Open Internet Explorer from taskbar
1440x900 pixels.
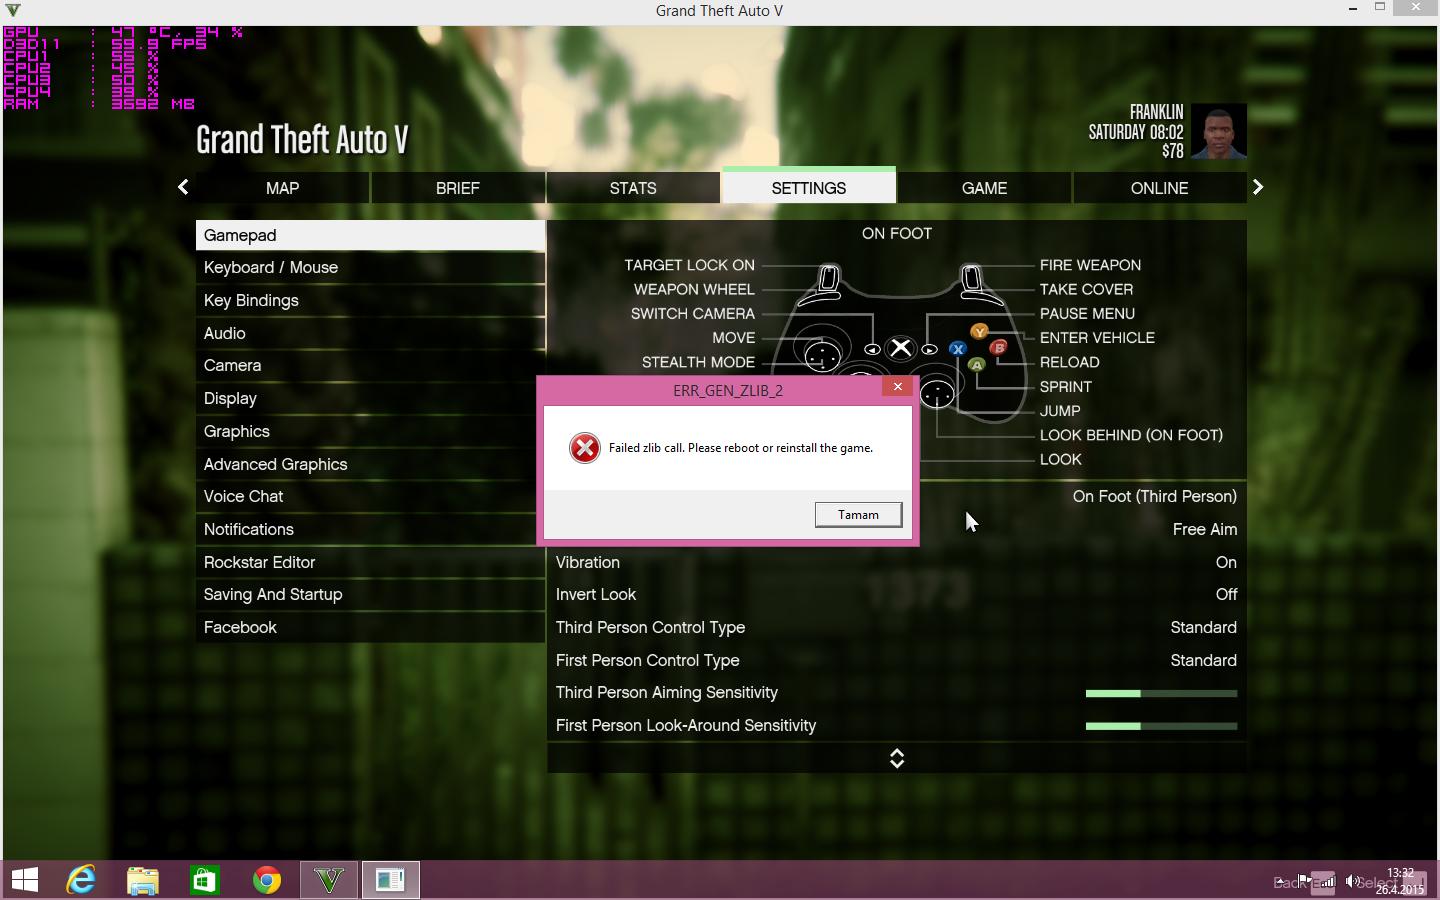(x=81, y=880)
